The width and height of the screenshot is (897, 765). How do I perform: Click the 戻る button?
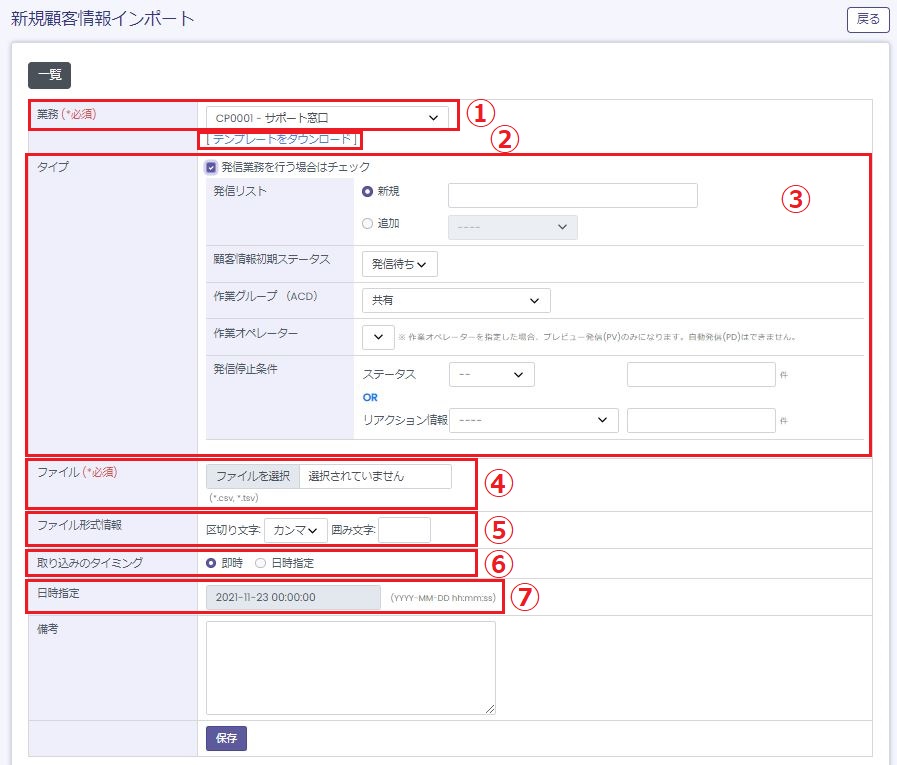[x=867, y=19]
